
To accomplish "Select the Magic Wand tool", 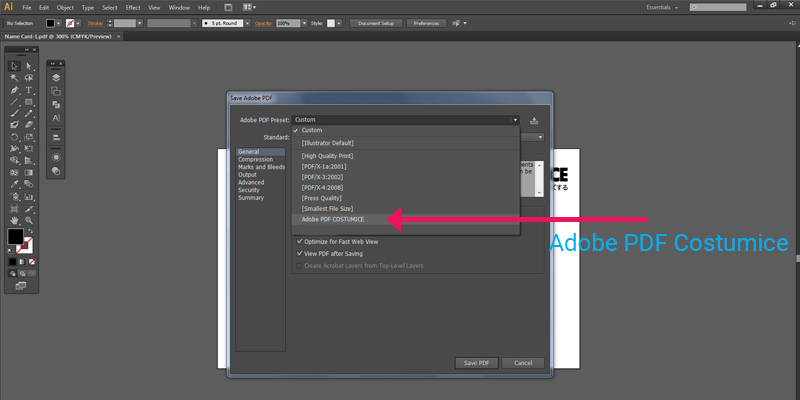I will pos(14,78).
